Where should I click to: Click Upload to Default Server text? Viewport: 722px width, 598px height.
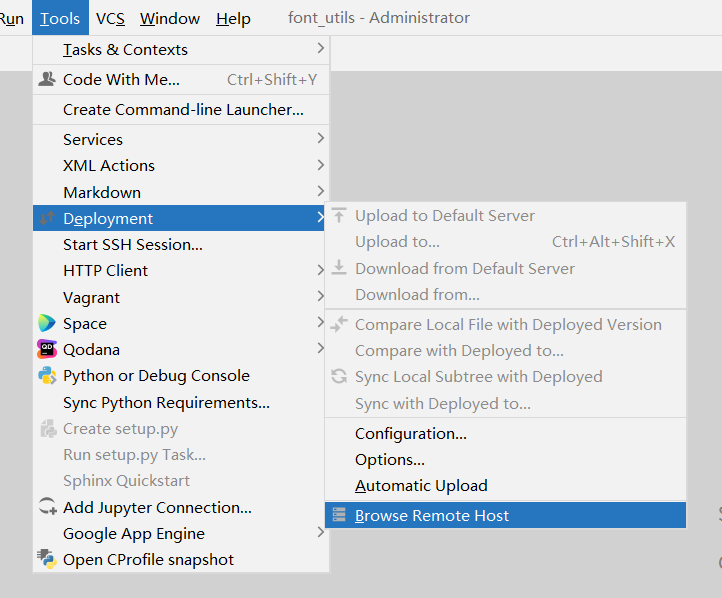(445, 215)
